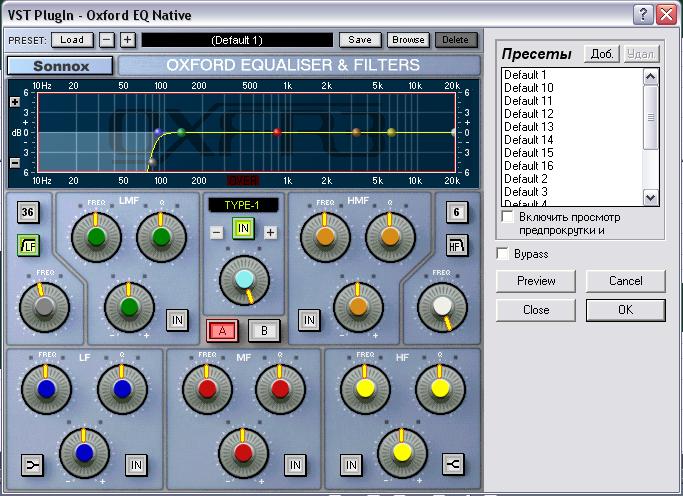The width and height of the screenshot is (683, 496).
Task: Enable the Bypass checkbox
Action: coord(503,253)
